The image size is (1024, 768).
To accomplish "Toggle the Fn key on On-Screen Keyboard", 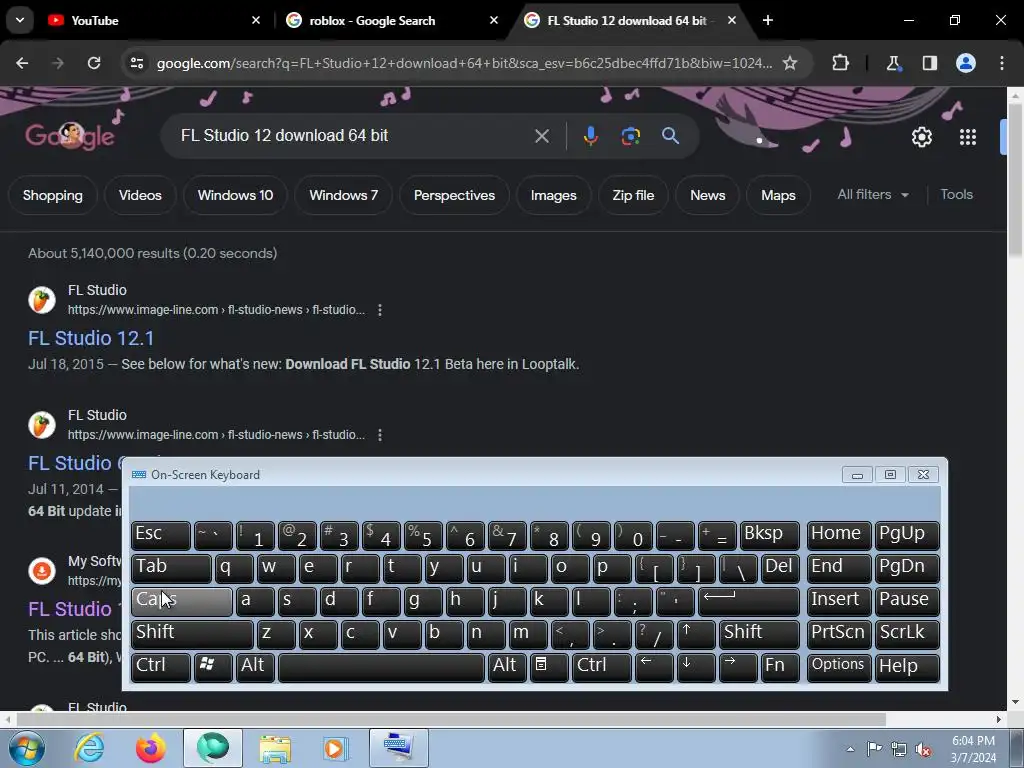I will coord(780,667).
